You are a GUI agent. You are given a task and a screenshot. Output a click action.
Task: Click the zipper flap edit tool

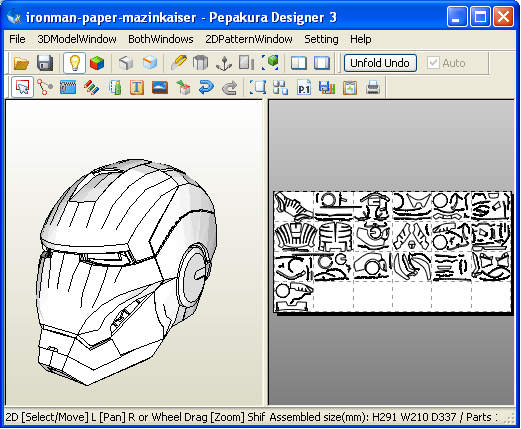pos(68,88)
